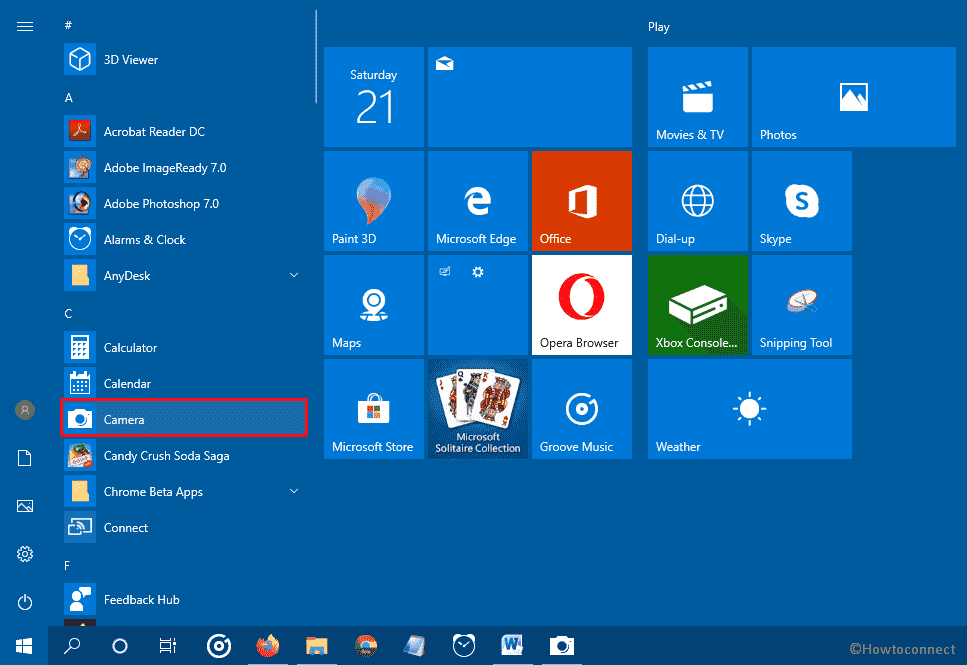This screenshot has width=967, height=665.
Task: Open the Maps tile
Action: (x=374, y=305)
